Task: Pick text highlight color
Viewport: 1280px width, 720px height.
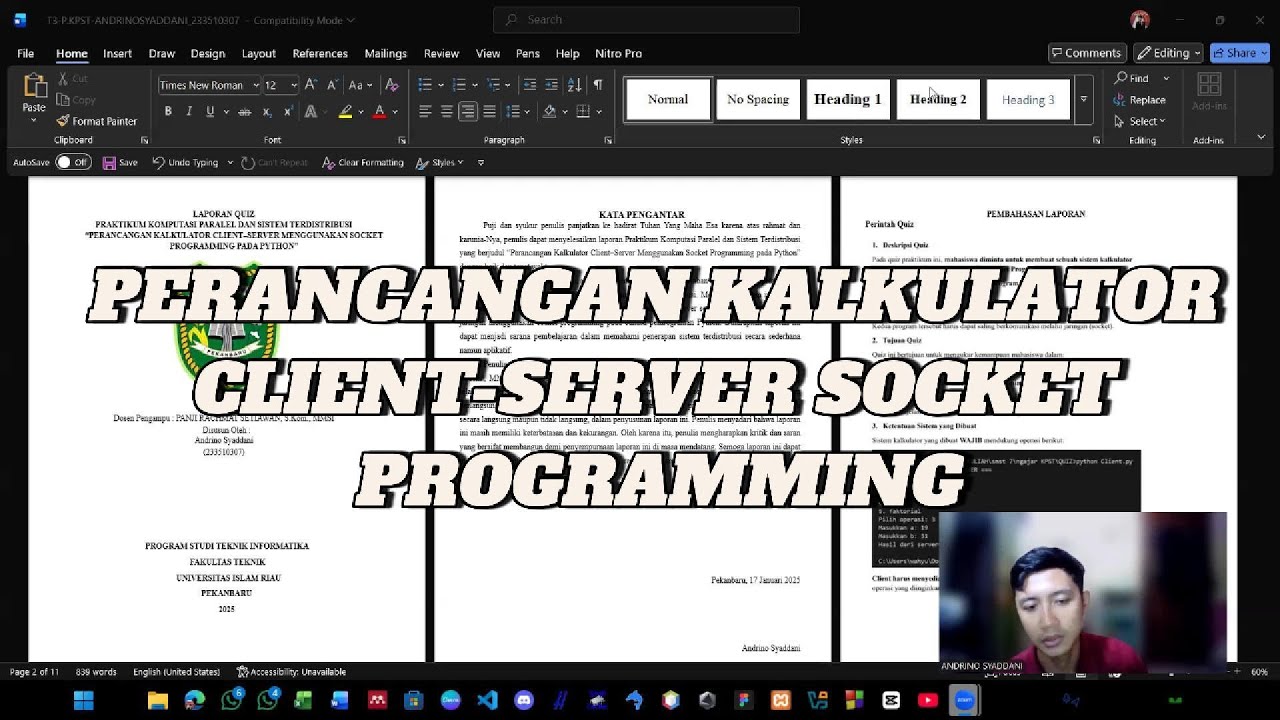Action: [x=345, y=112]
